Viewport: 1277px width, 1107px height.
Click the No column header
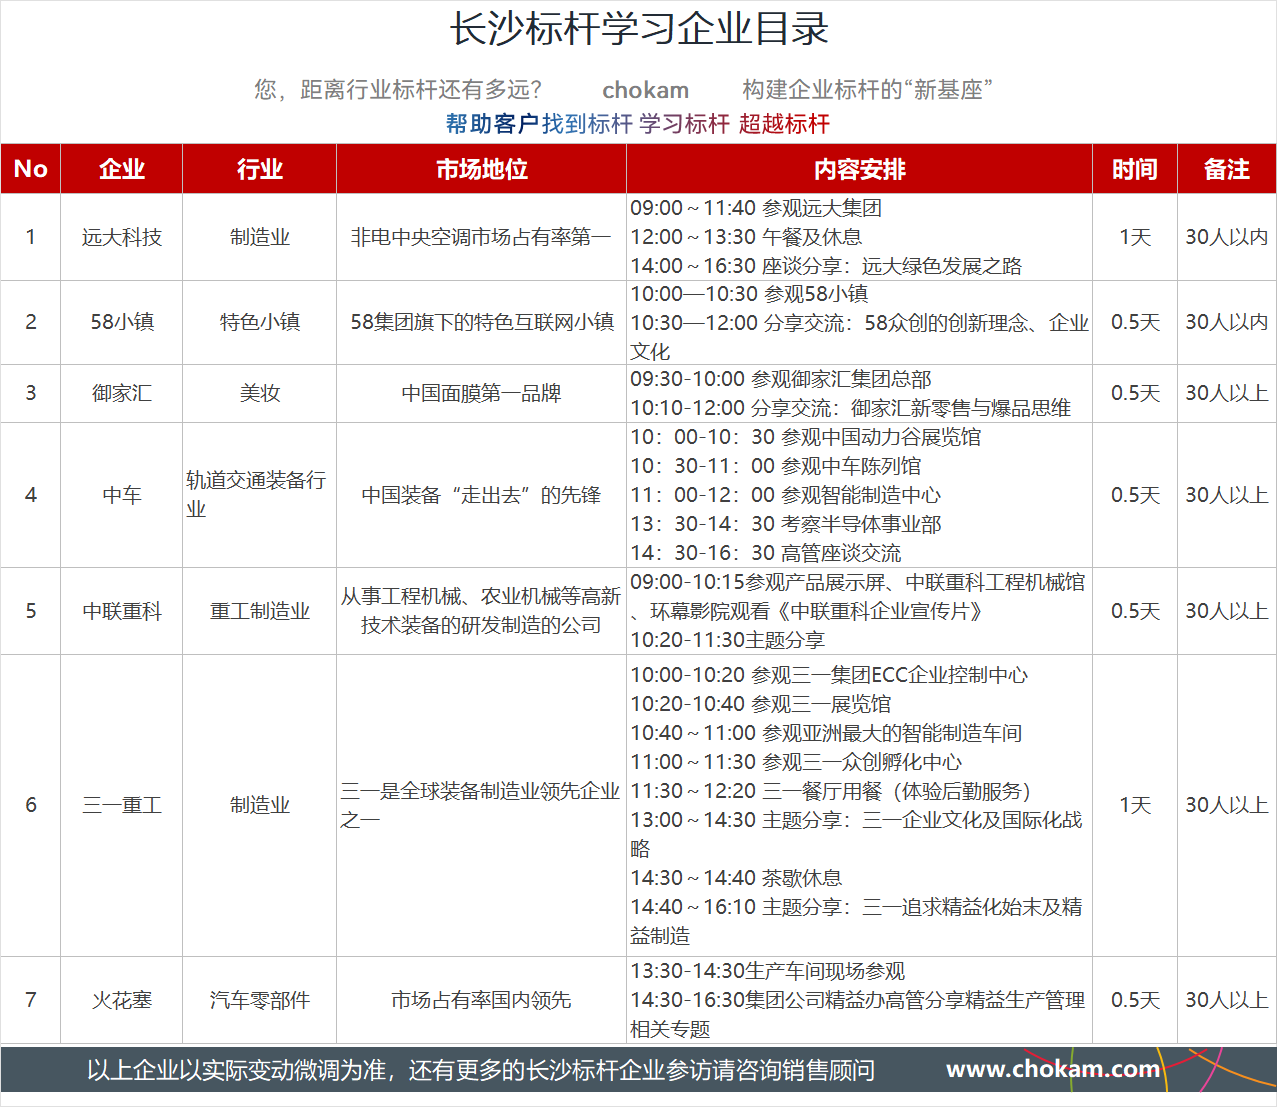click(x=31, y=169)
